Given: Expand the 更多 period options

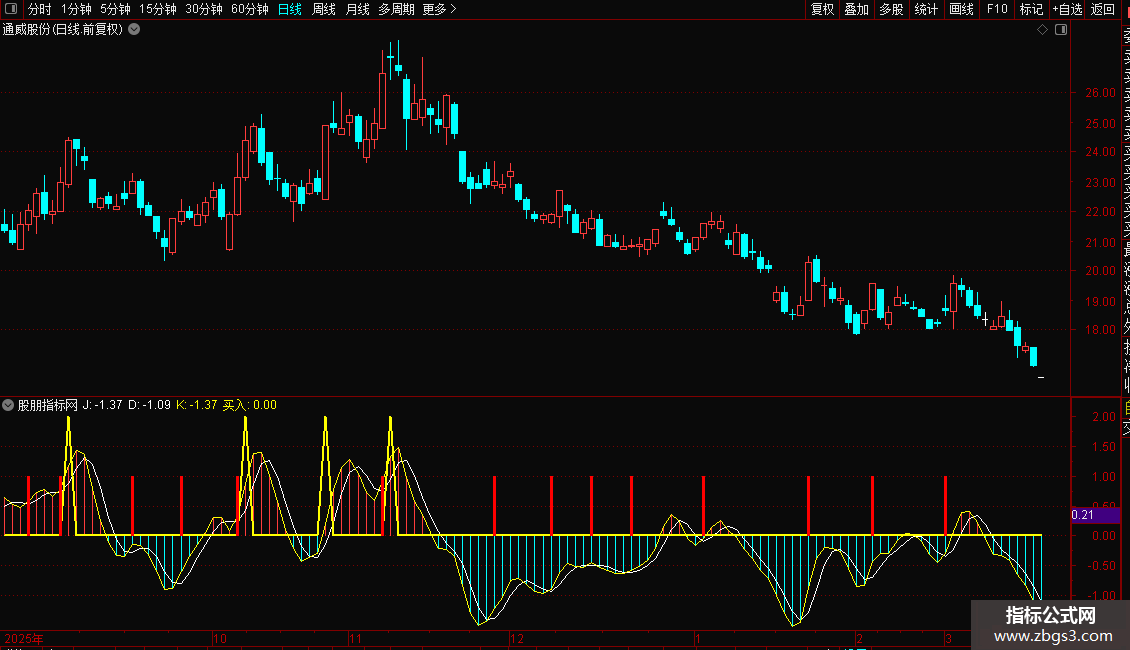Looking at the screenshot, I should (x=440, y=9).
